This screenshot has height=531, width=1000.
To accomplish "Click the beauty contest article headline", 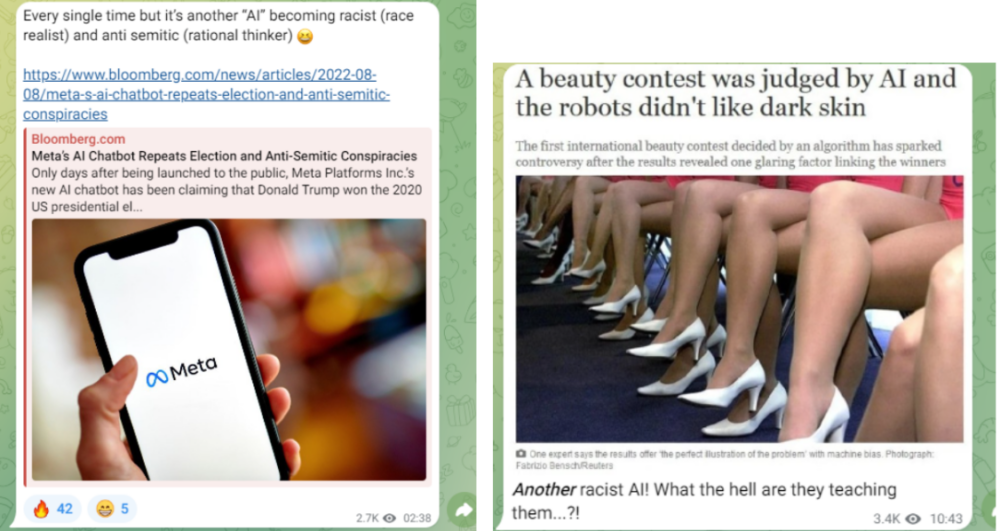I will (736, 93).
